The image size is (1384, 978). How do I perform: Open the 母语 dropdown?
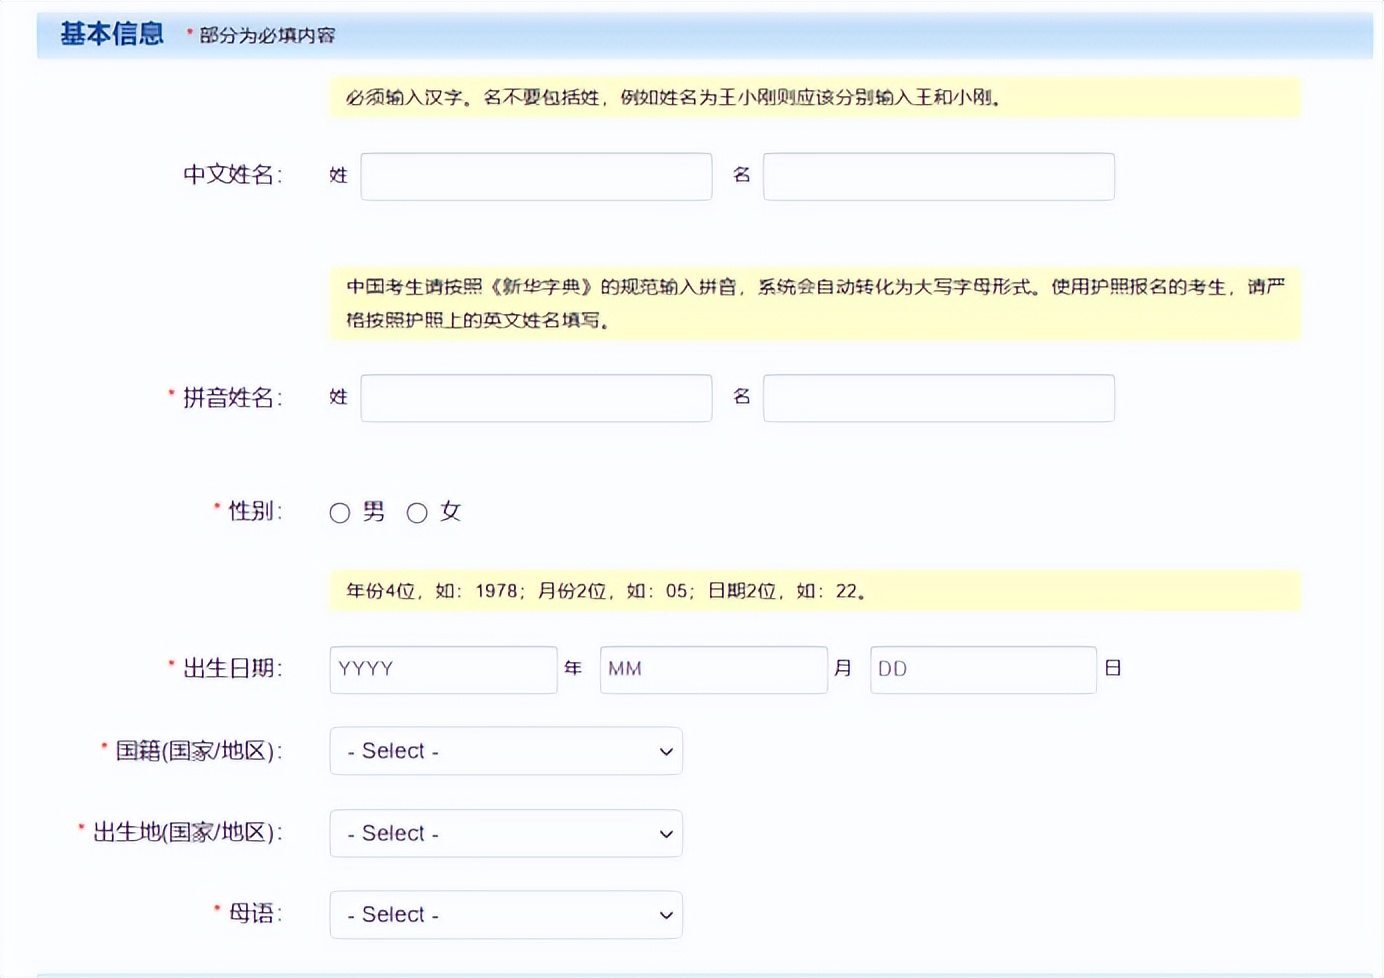[505, 914]
